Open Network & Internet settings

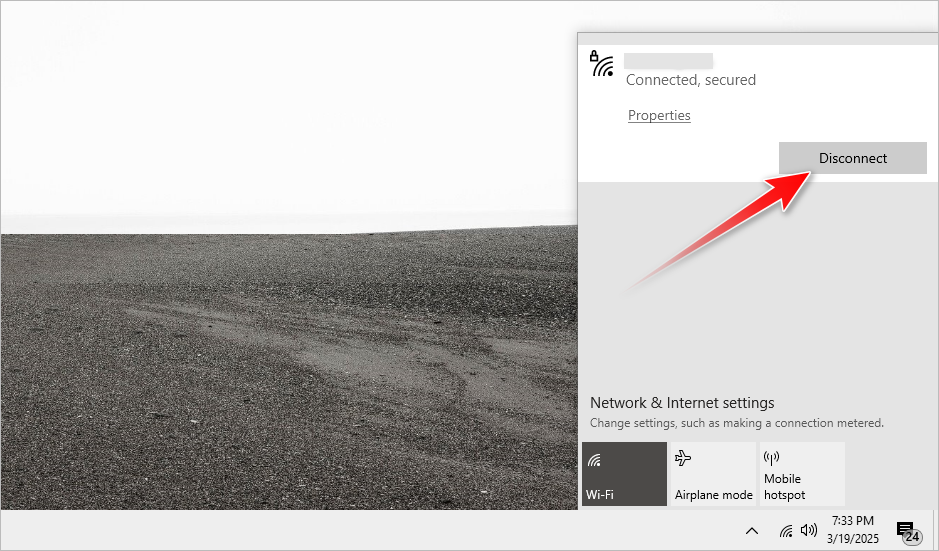click(x=682, y=403)
